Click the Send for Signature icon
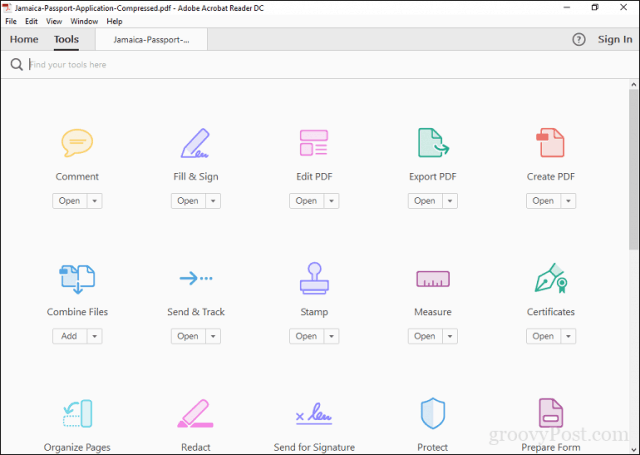Screen dimensions: 640x455 click(x=314, y=413)
